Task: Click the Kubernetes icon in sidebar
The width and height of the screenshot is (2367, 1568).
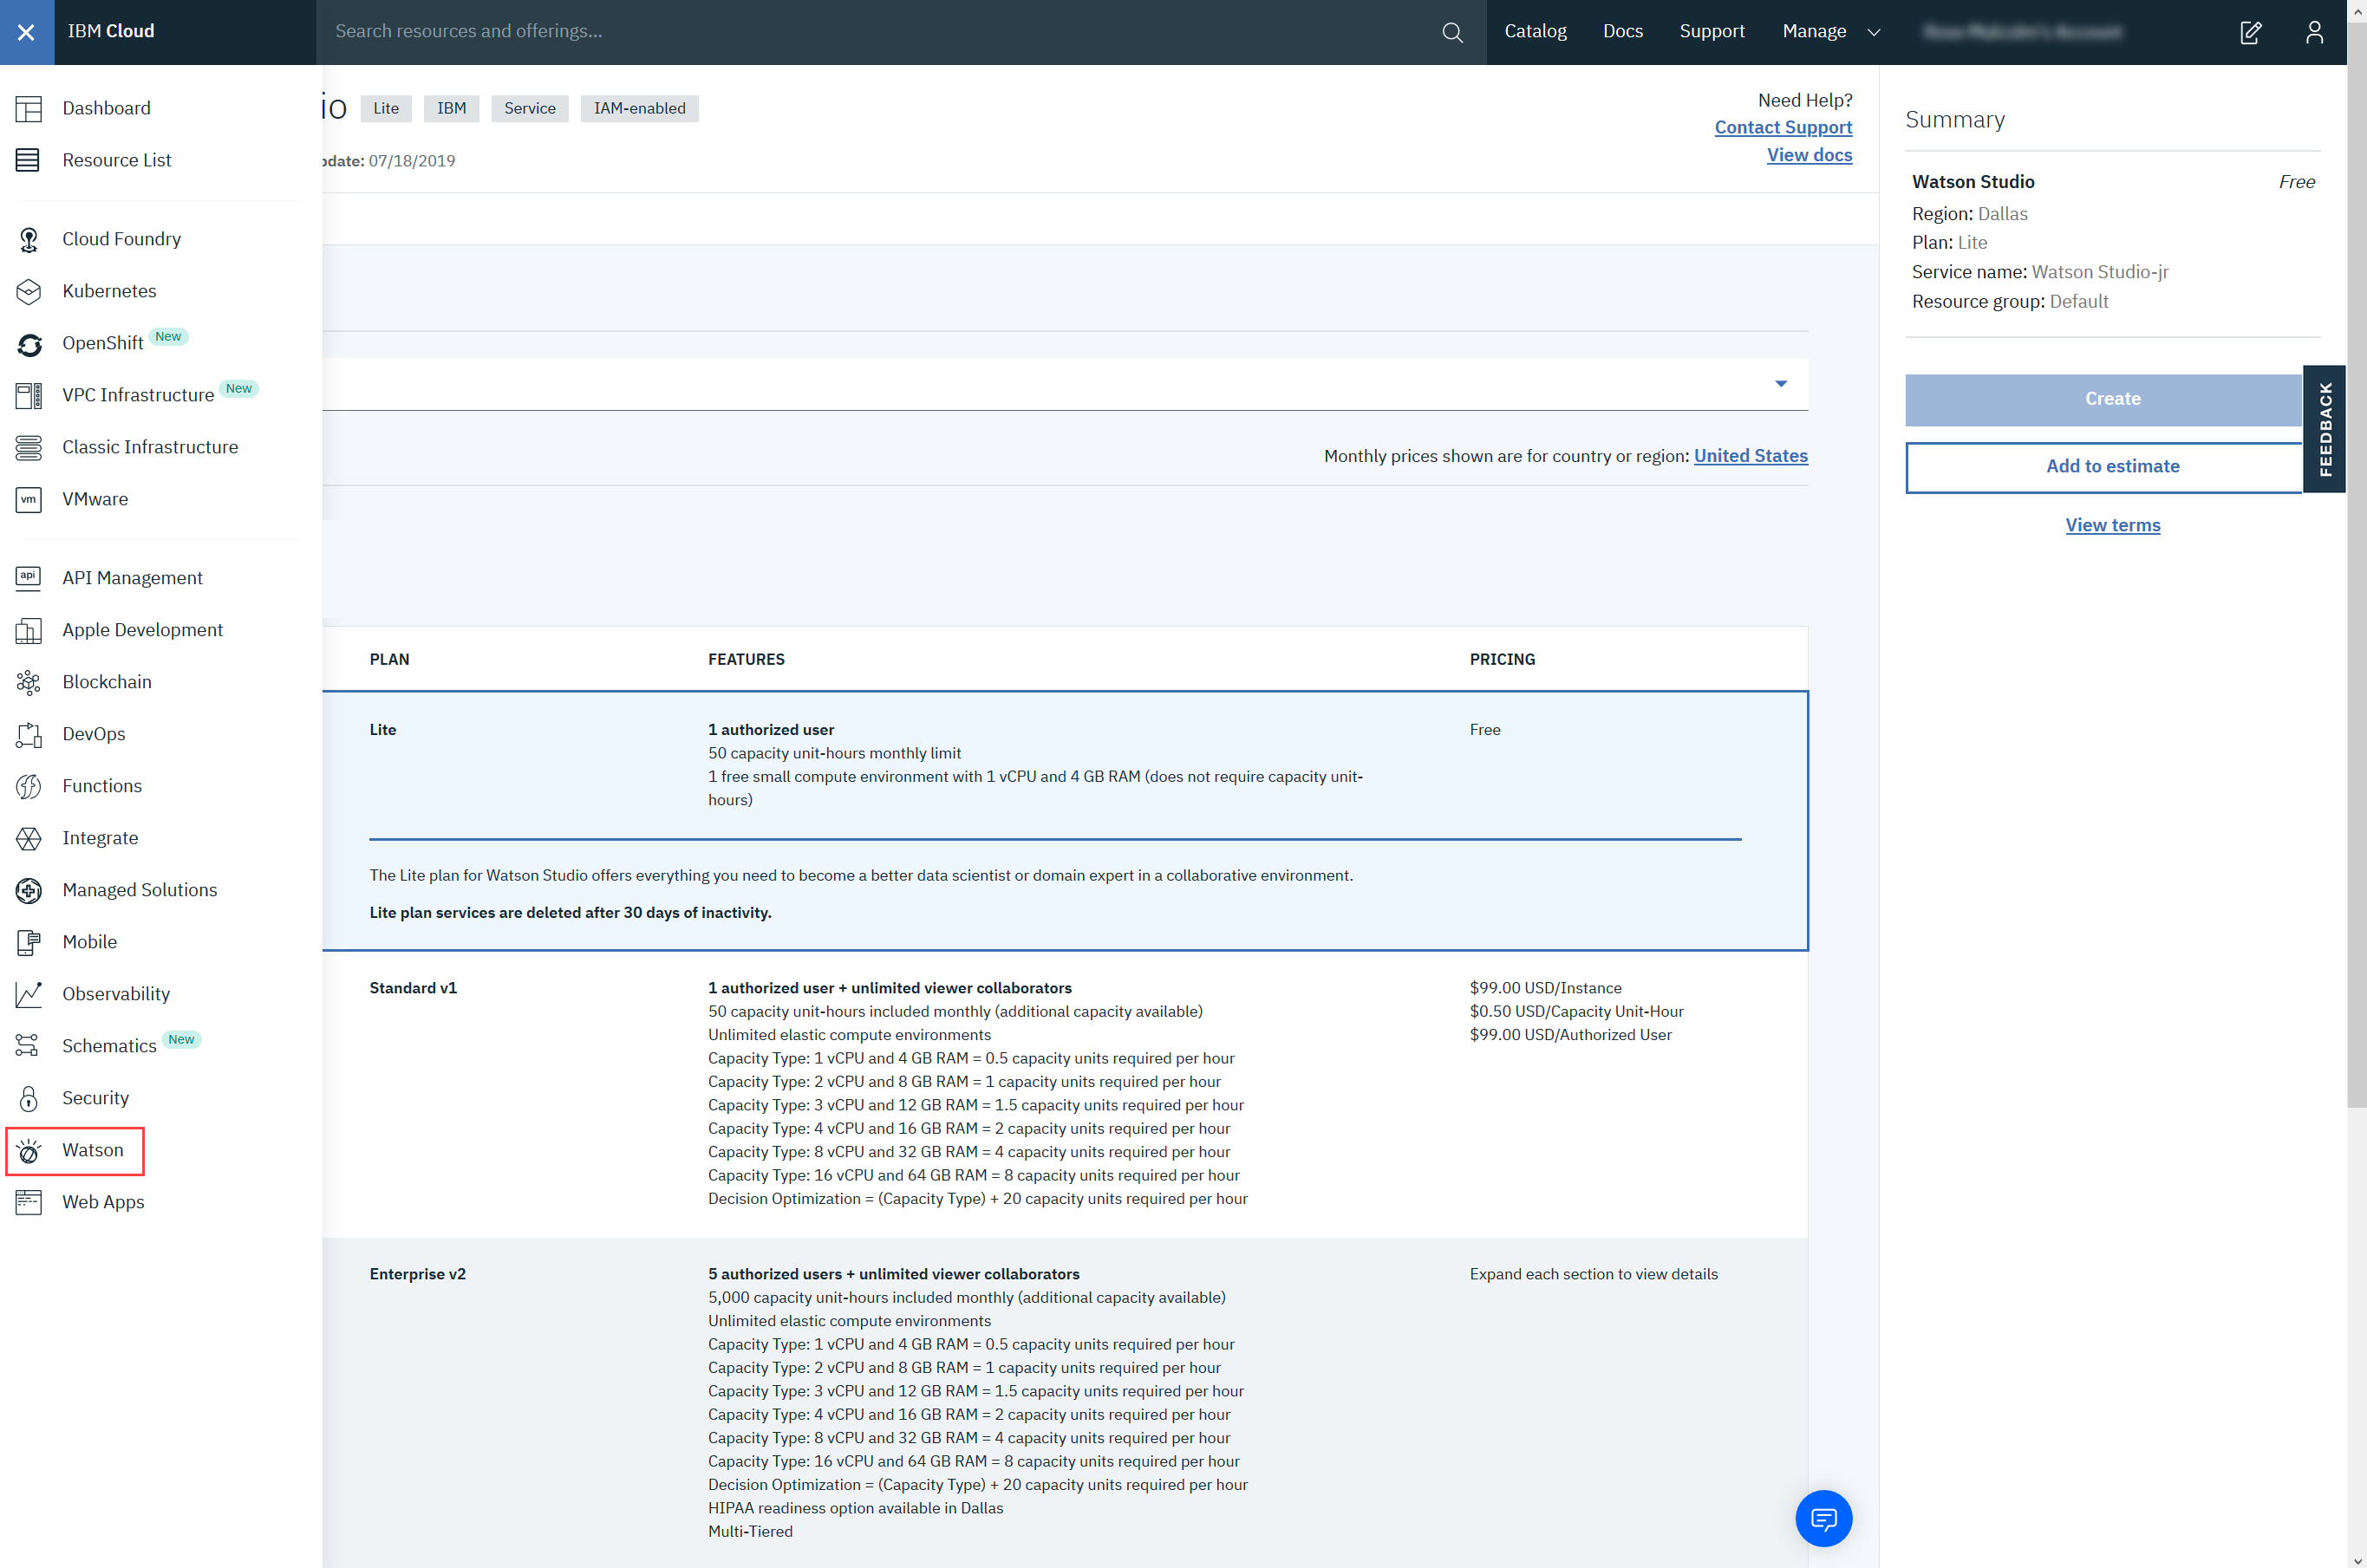Action: point(29,291)
